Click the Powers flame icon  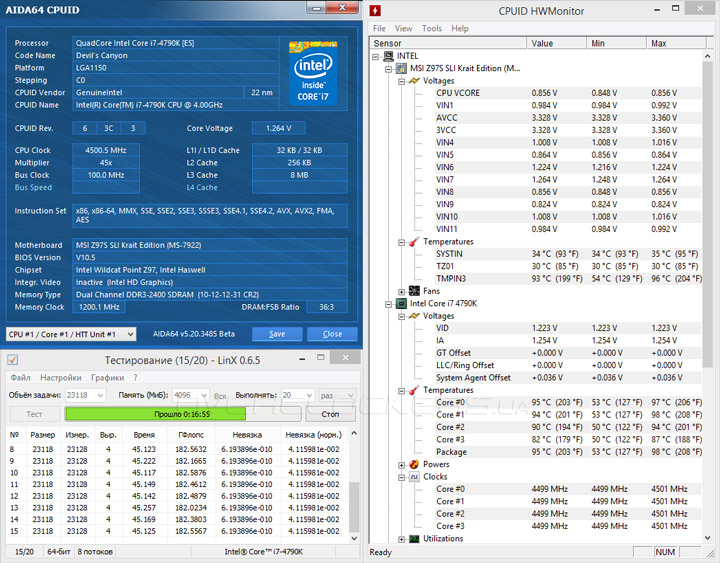414,464
